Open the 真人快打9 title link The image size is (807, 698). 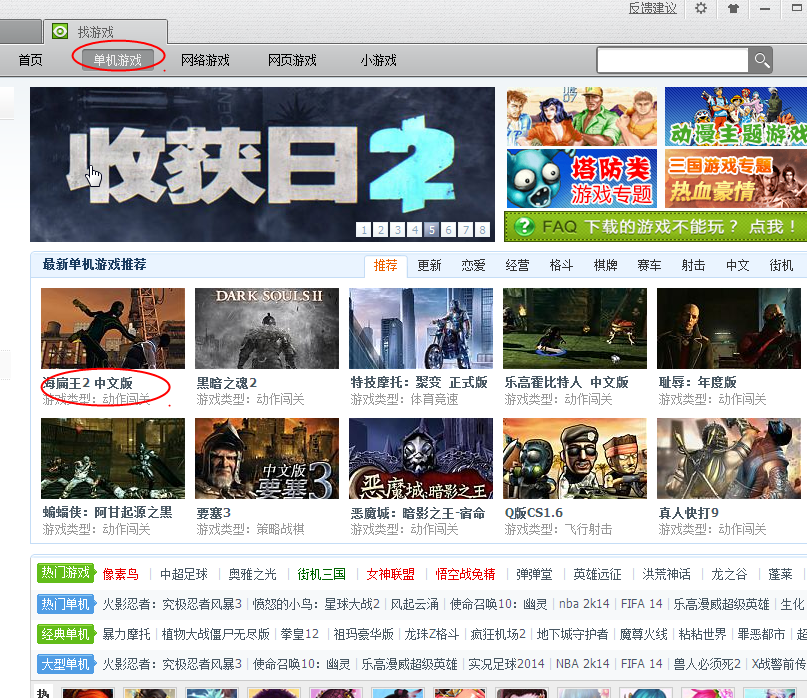click(x=689, y=513)
